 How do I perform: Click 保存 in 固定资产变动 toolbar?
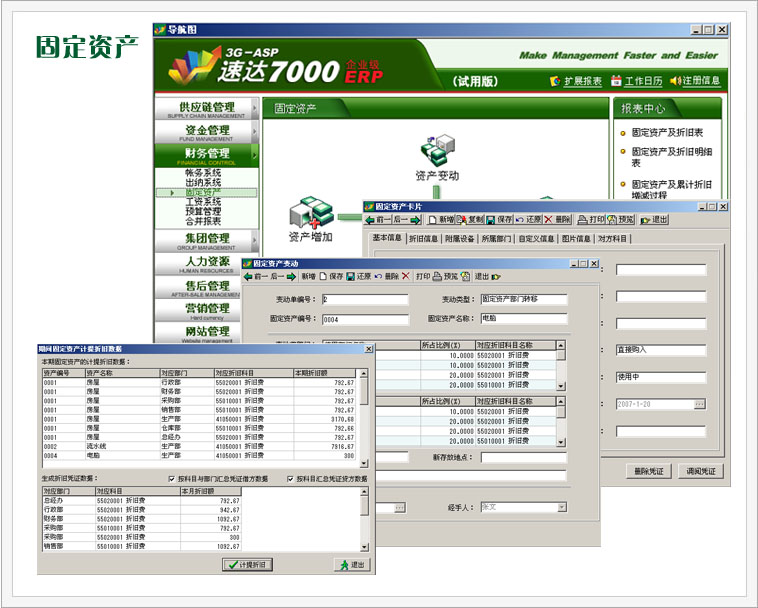342,276
